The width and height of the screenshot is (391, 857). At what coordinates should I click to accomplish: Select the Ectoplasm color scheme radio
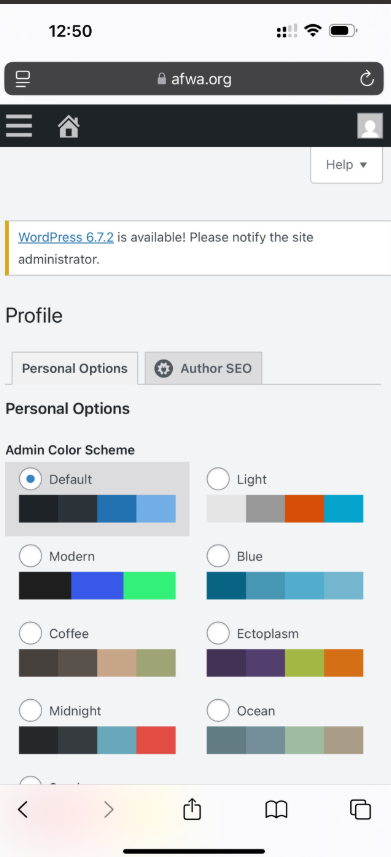click(x=218, y=633)
